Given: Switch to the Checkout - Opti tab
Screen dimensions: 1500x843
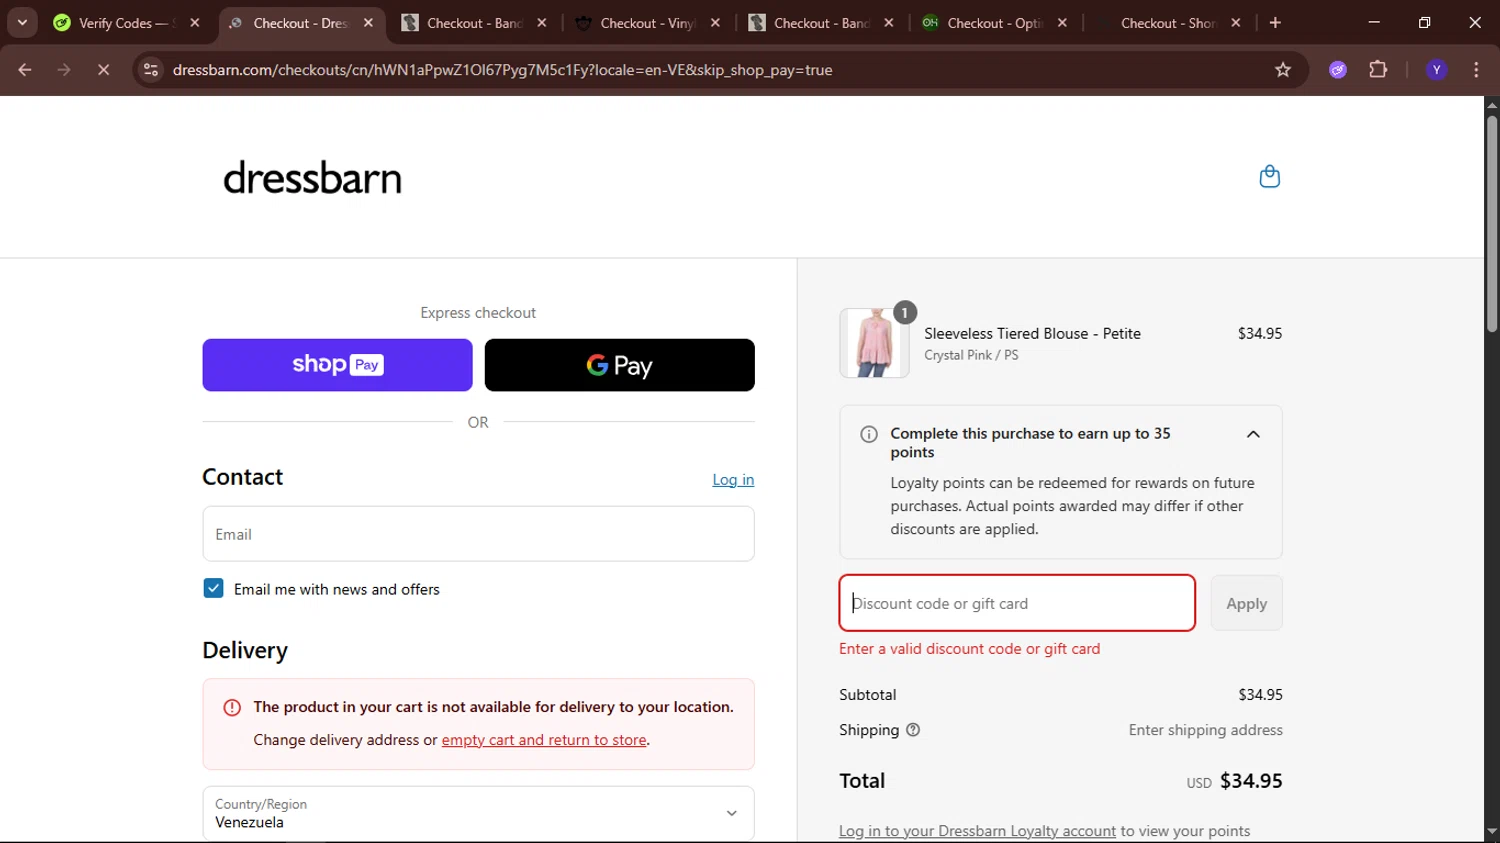Looking at the screenshot, I should 994,22.
